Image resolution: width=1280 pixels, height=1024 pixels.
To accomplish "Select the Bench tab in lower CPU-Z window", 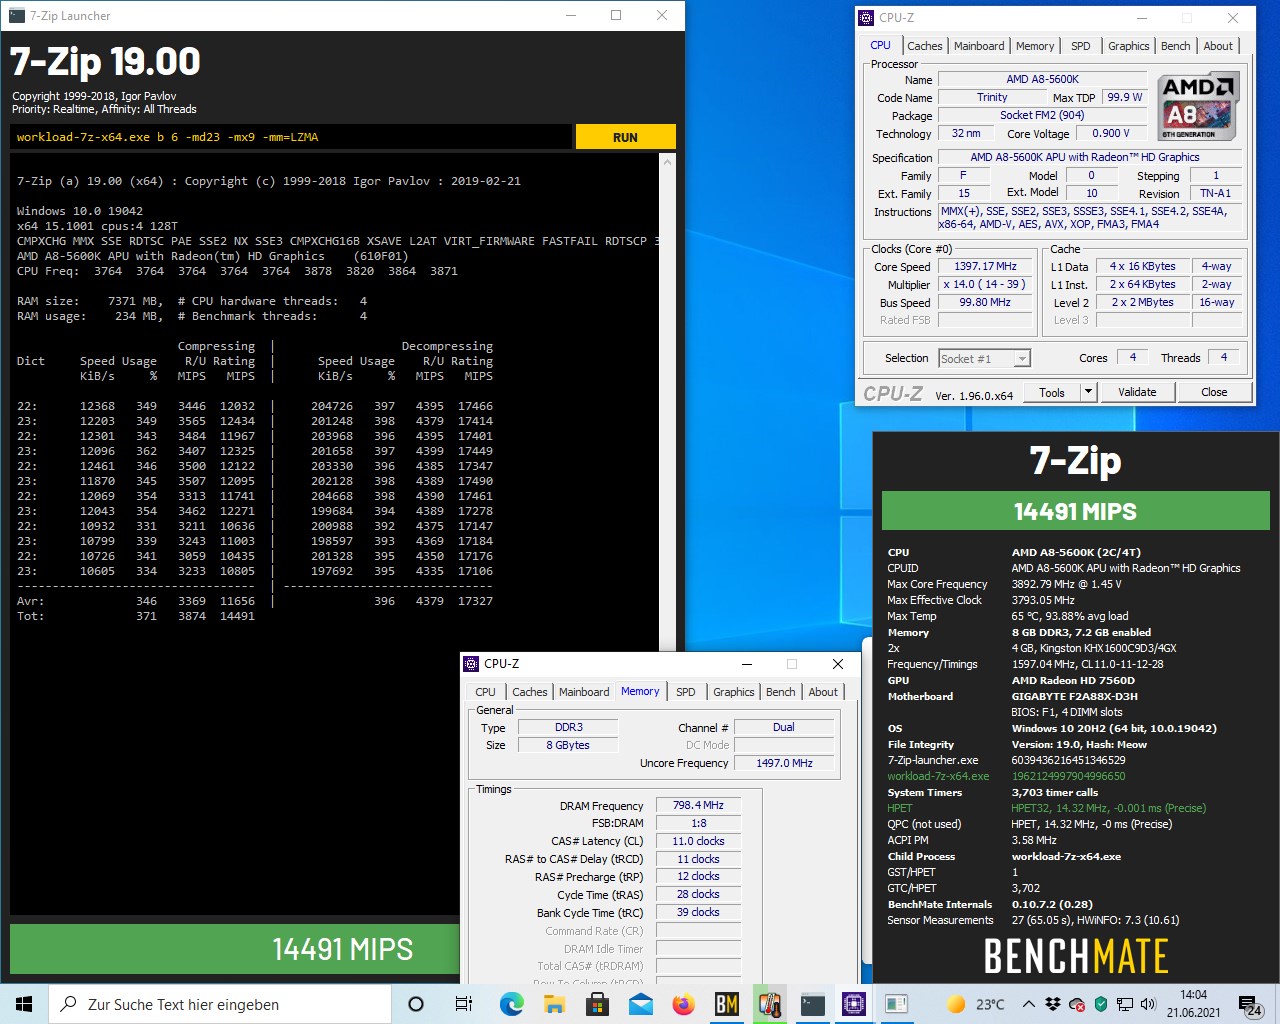I will pos(781,692).
